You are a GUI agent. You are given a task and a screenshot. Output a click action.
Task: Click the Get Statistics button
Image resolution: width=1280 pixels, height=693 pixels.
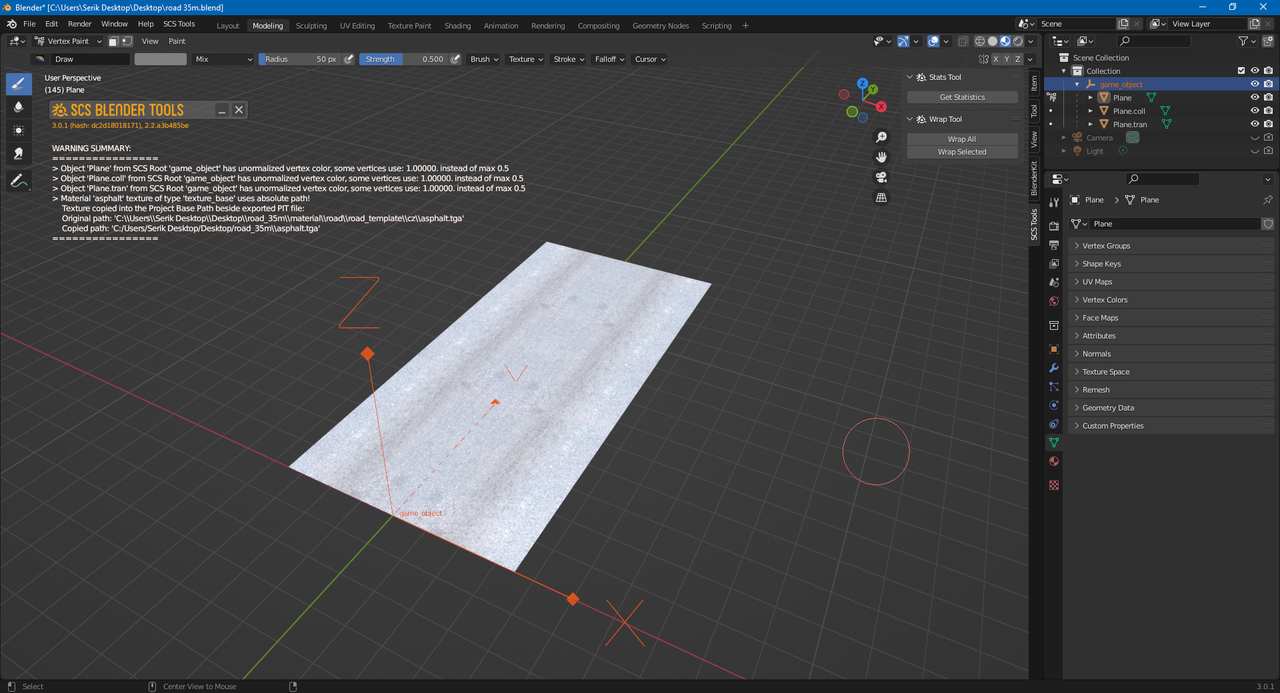[962, 97]
